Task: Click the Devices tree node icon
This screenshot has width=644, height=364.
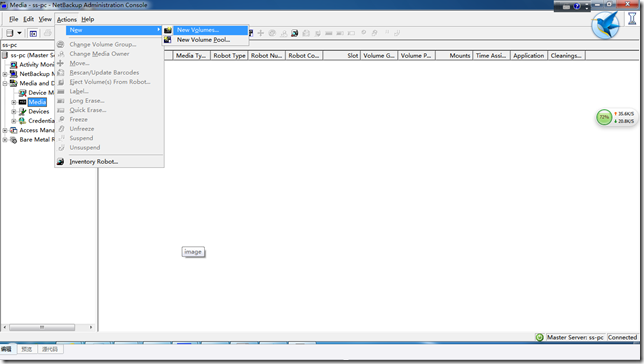Action: 23,111
